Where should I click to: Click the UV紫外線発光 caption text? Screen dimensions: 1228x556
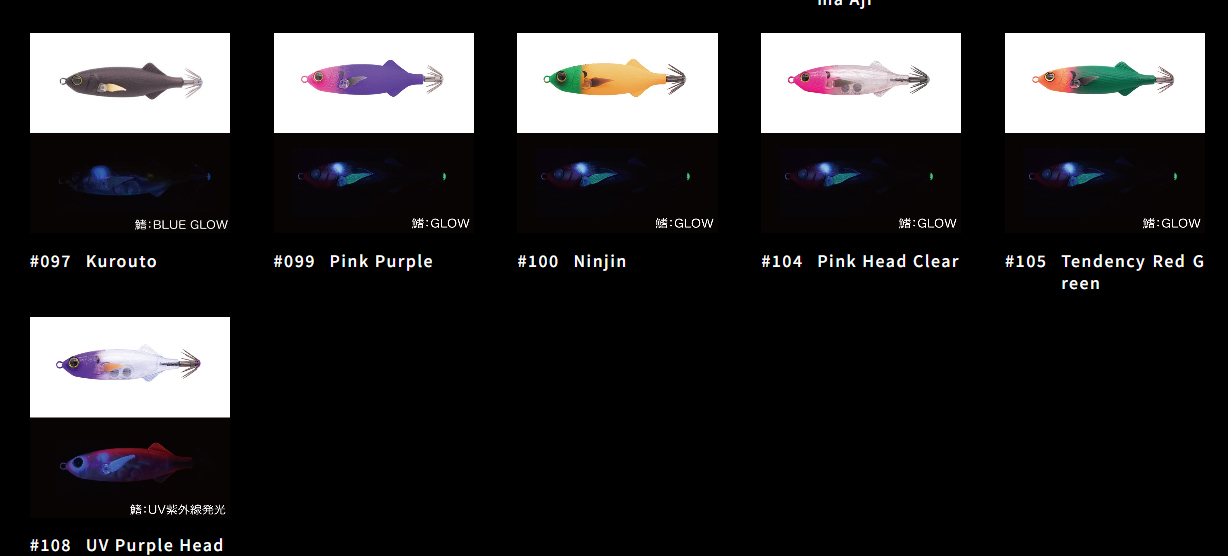coord(185,509)
